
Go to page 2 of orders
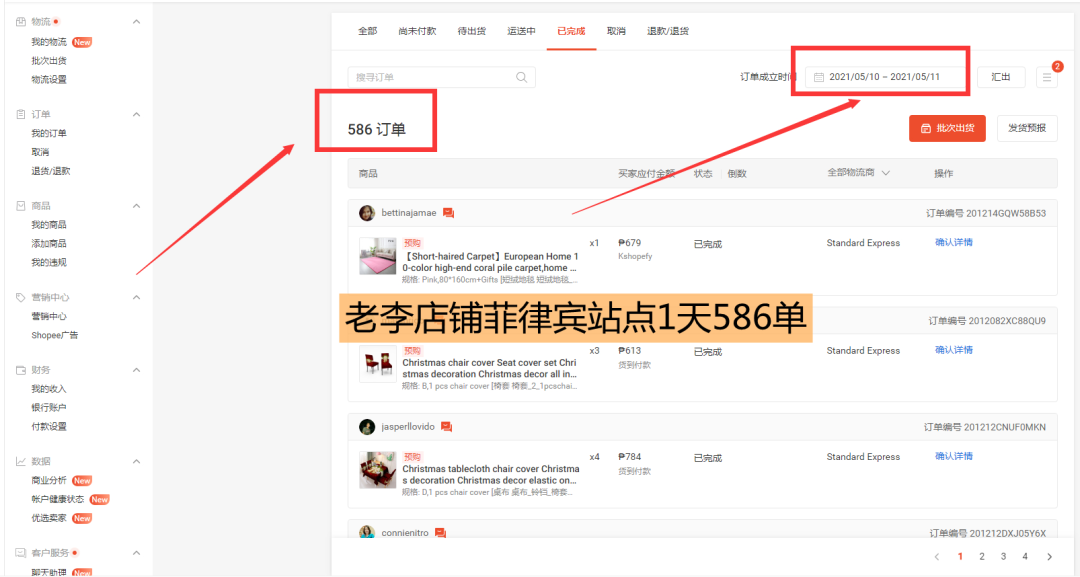click(x=982, y=556)
